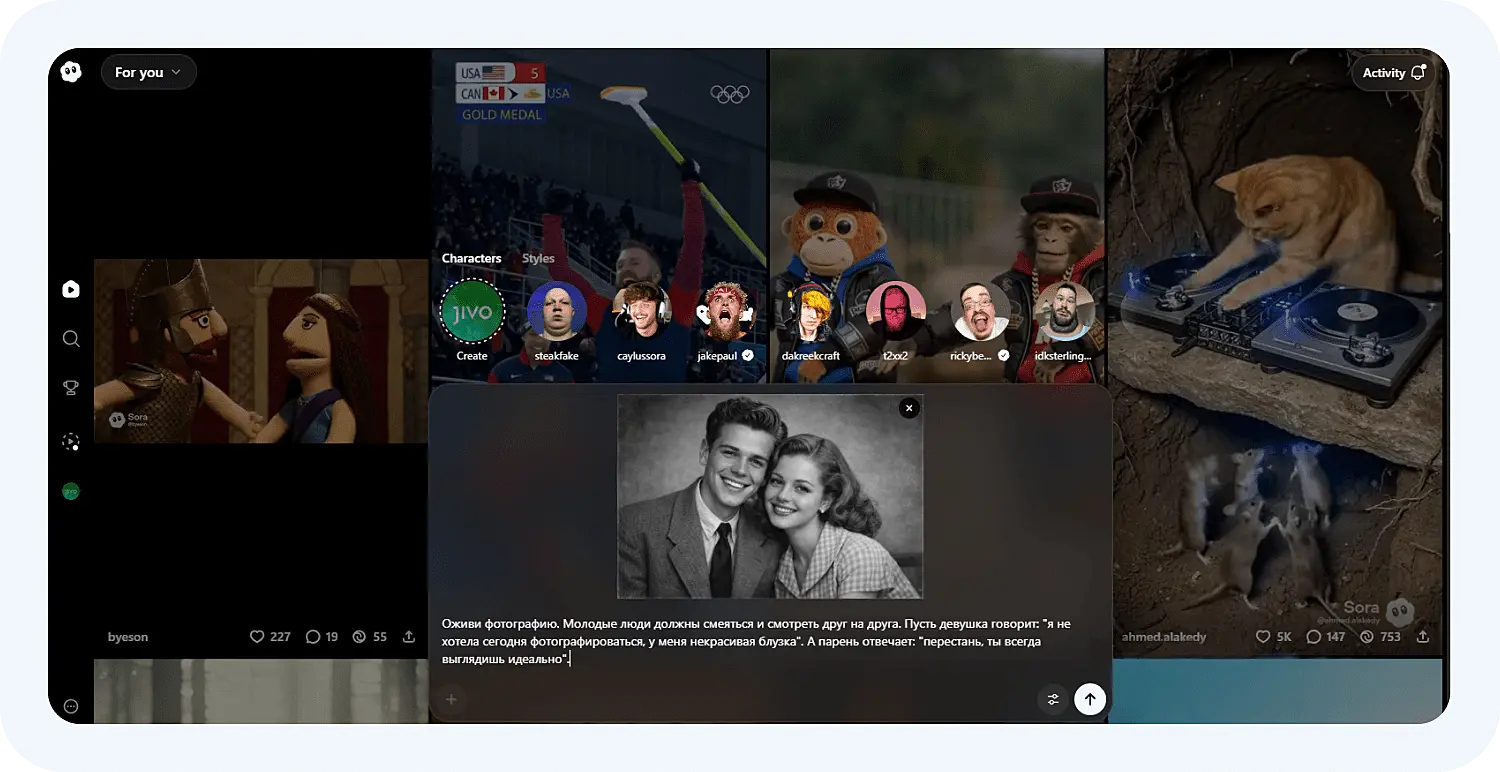Share ahmed.alakedy's post
Viewport: 1500px width, 772px height.
tap(1423, 637)
